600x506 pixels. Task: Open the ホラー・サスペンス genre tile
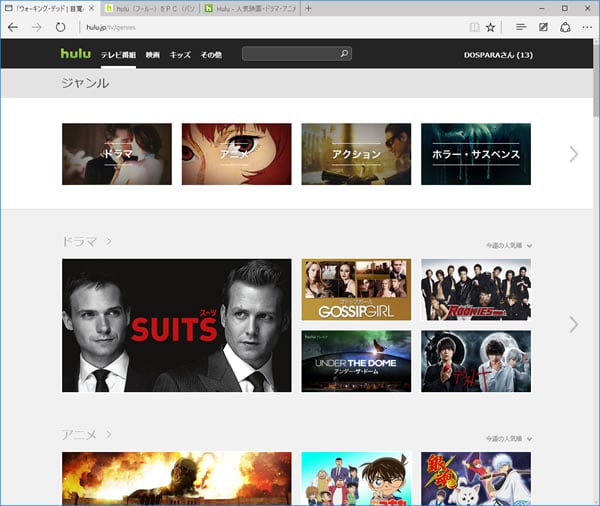click(476, 154)
